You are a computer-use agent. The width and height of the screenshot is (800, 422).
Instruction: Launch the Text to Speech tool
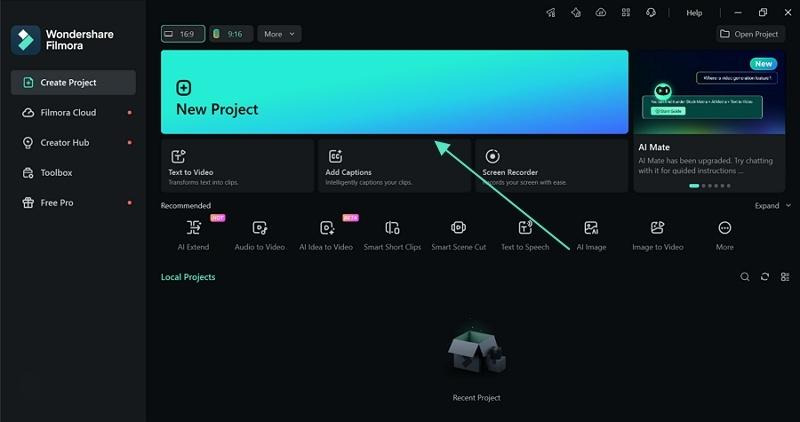pos(525,235)
